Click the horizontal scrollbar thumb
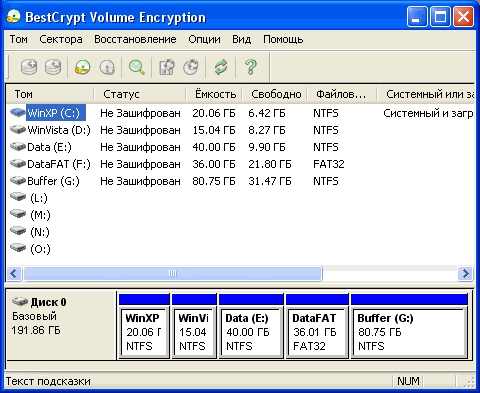The height and width of the screenshot is (393, 480). tap(172, 274)
